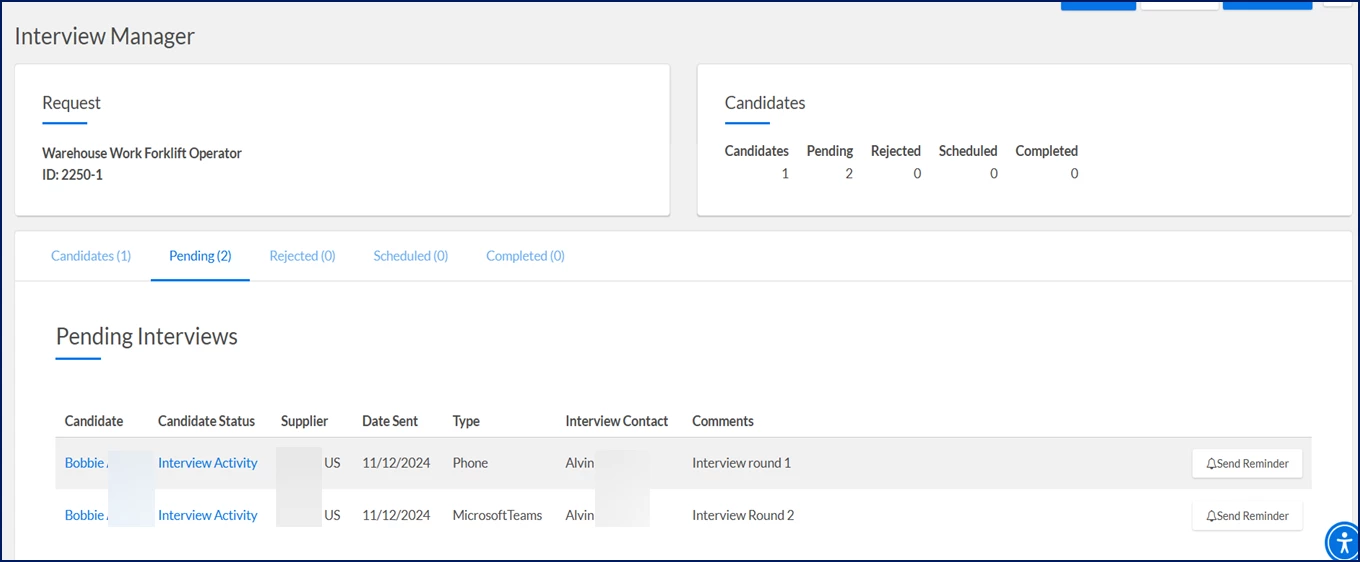Click the Pending Interviews heading
The width and height of the screenshot is (1360, 562).
tap(147, 336)
